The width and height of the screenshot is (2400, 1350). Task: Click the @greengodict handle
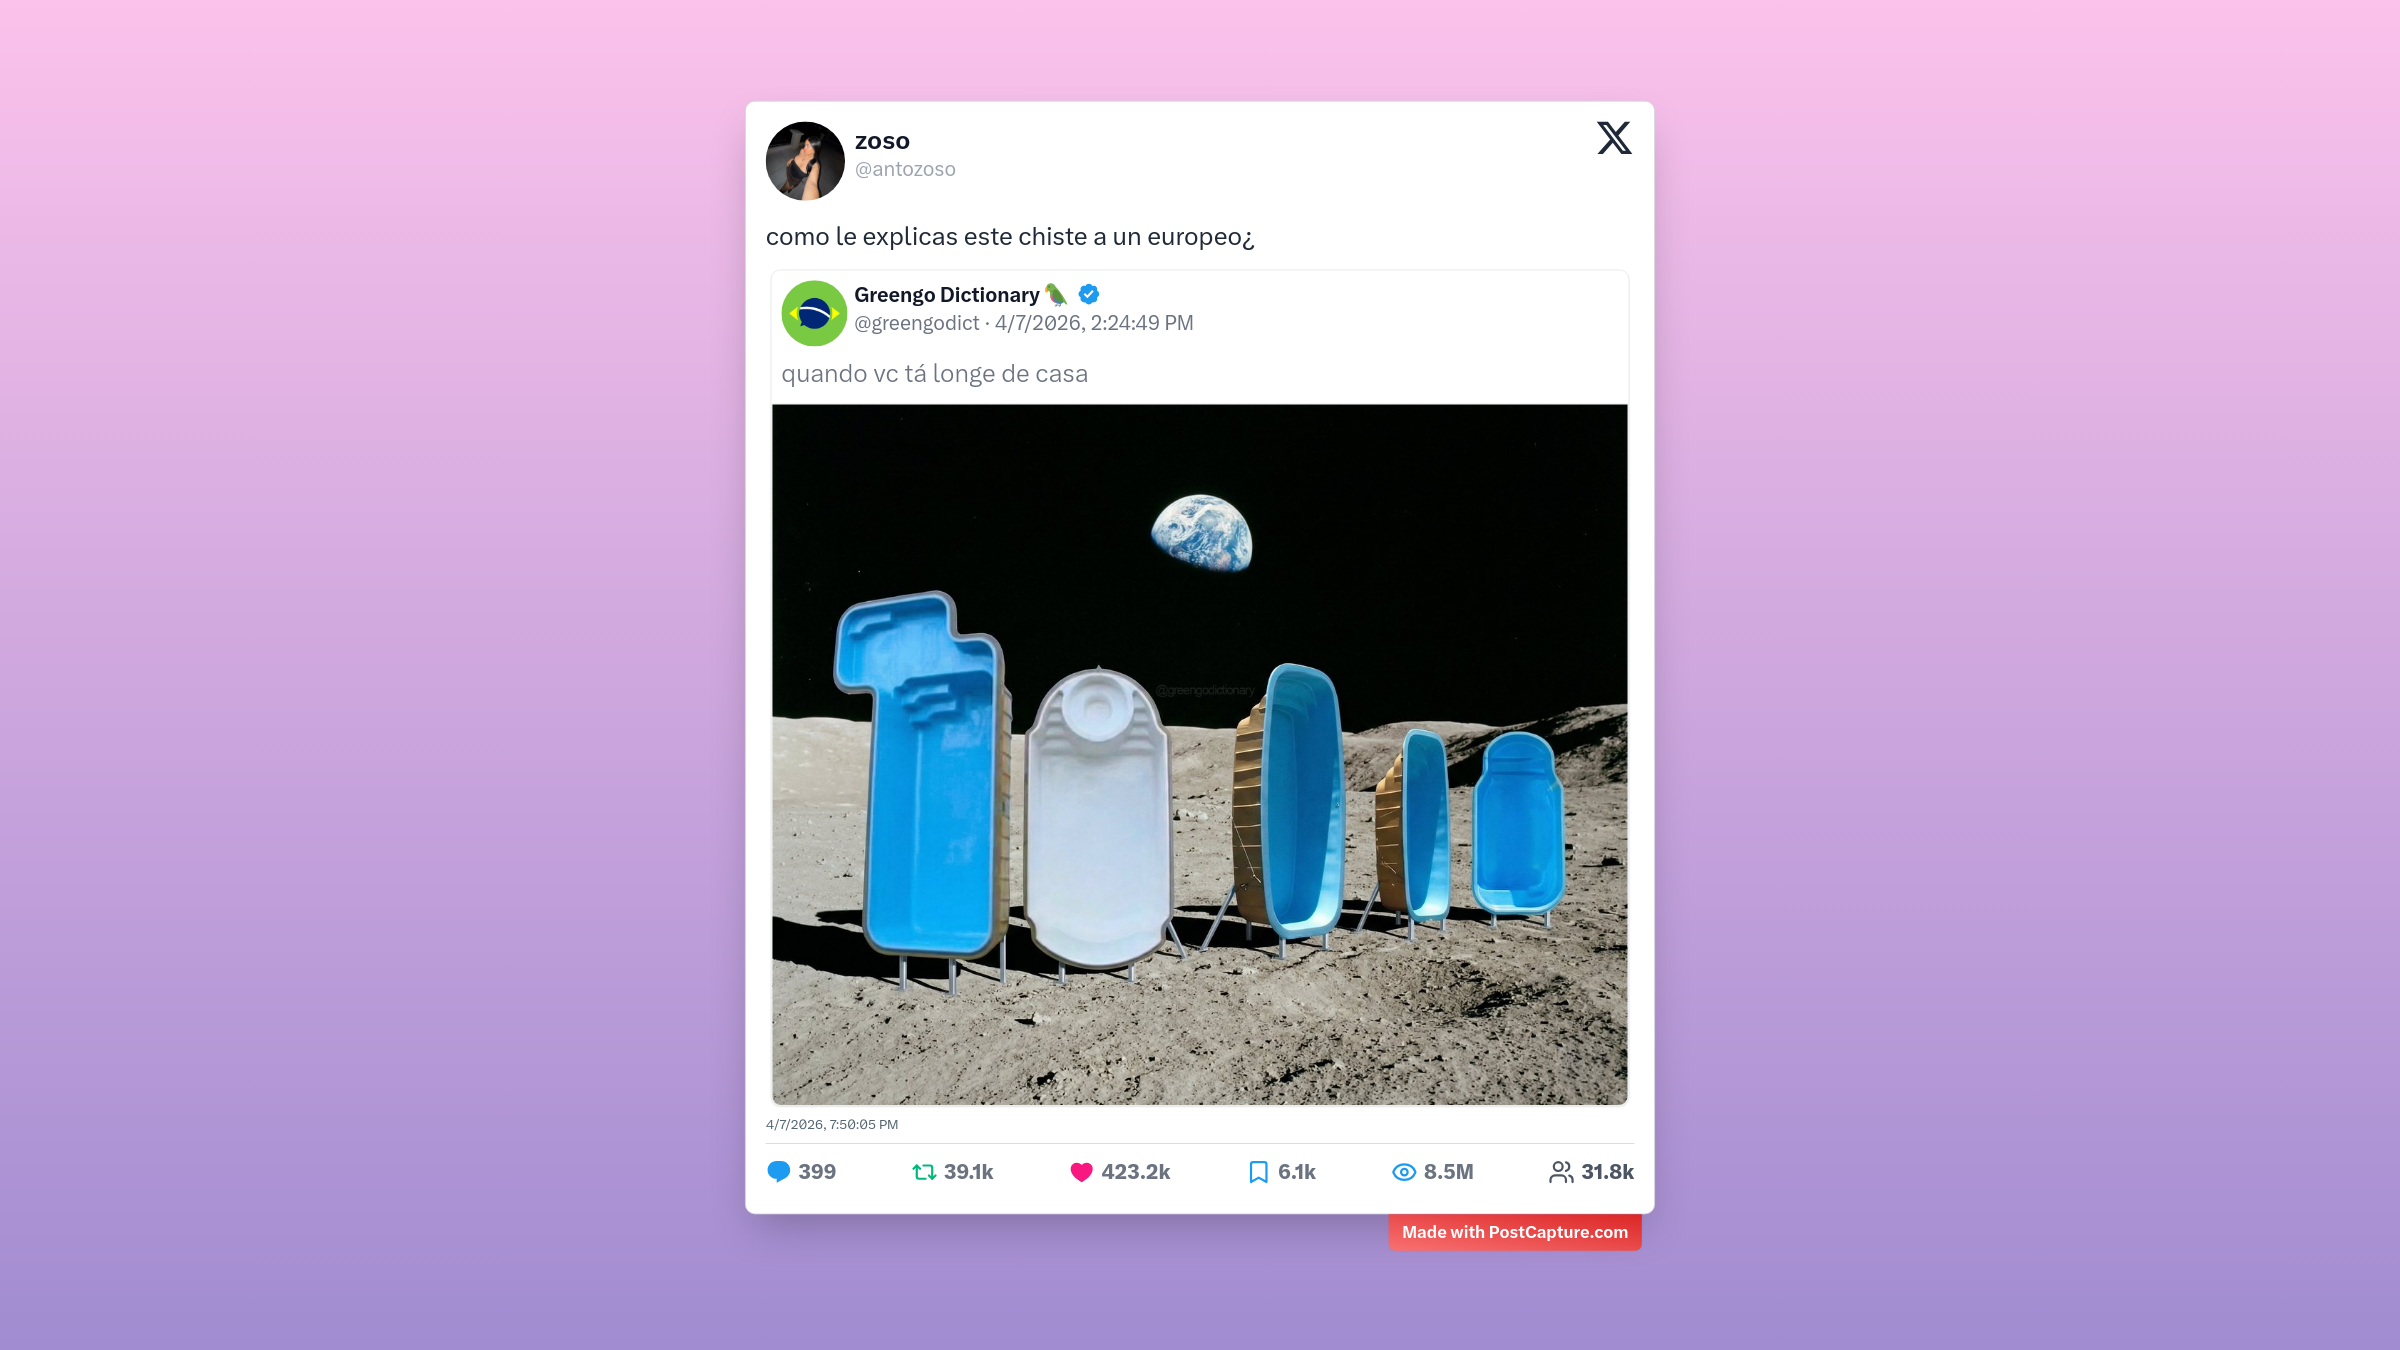click(917, 323)
